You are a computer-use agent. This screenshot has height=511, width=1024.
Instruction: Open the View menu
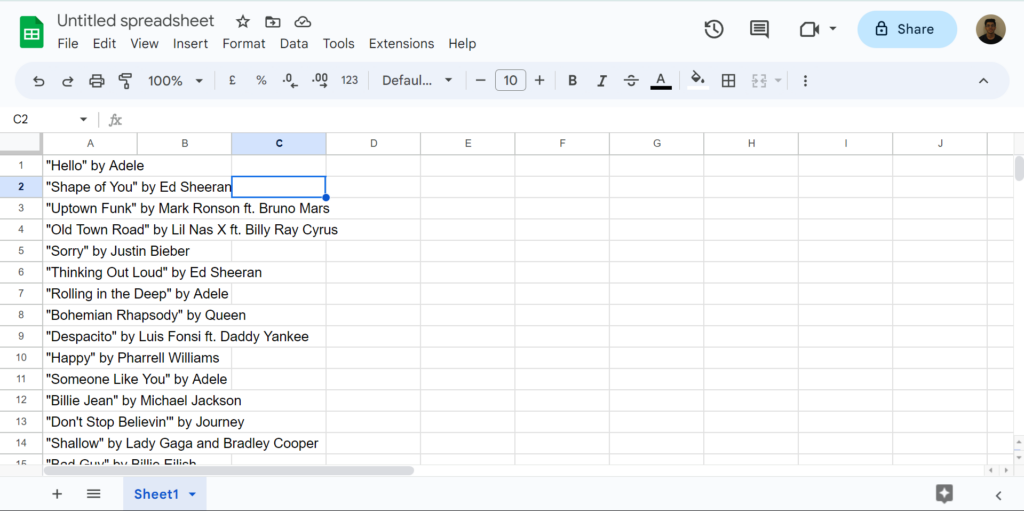[144, 44]
